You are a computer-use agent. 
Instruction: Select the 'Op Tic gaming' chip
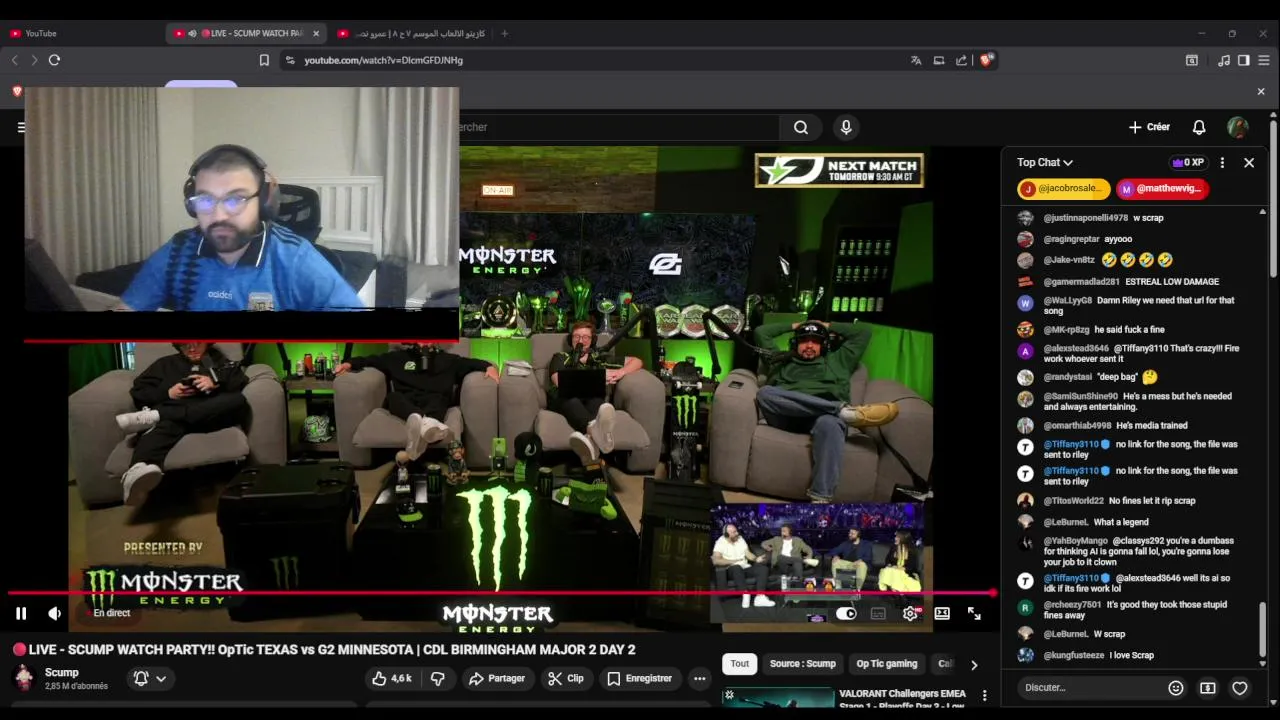(x=886, y=664)
